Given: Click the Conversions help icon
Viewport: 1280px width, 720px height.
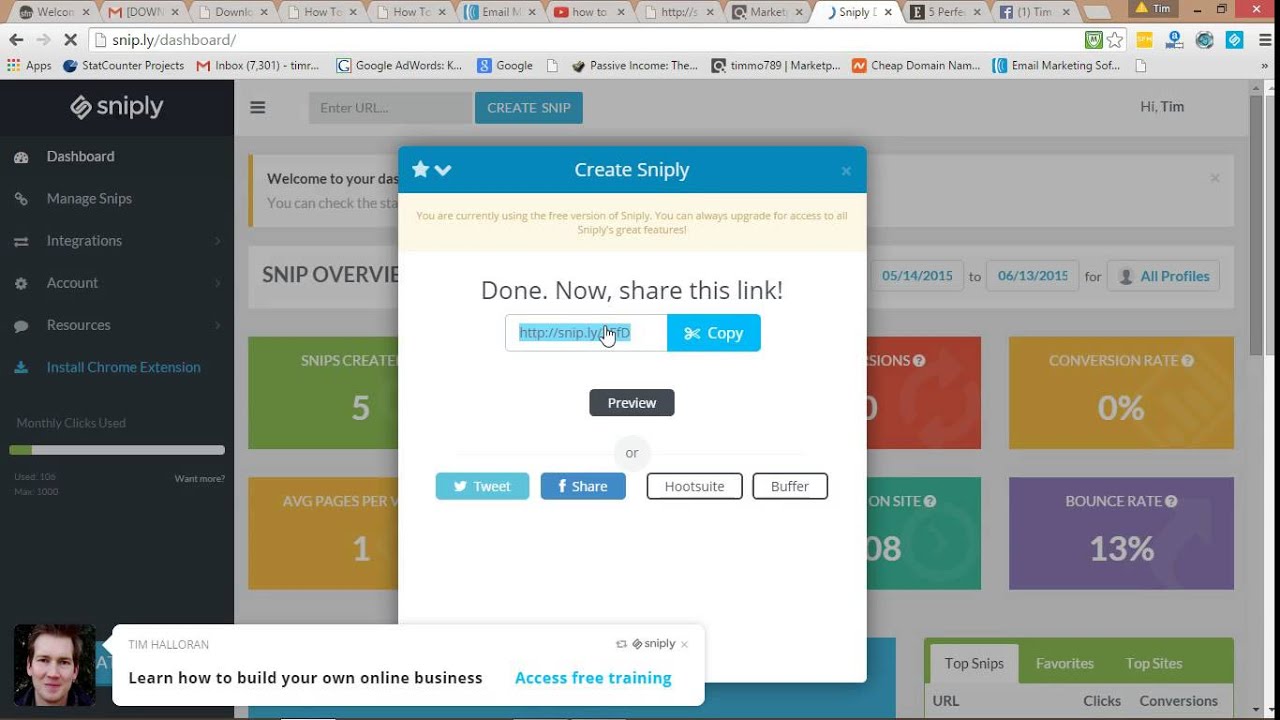Looking at the screenshot, I should pos(919,361).
